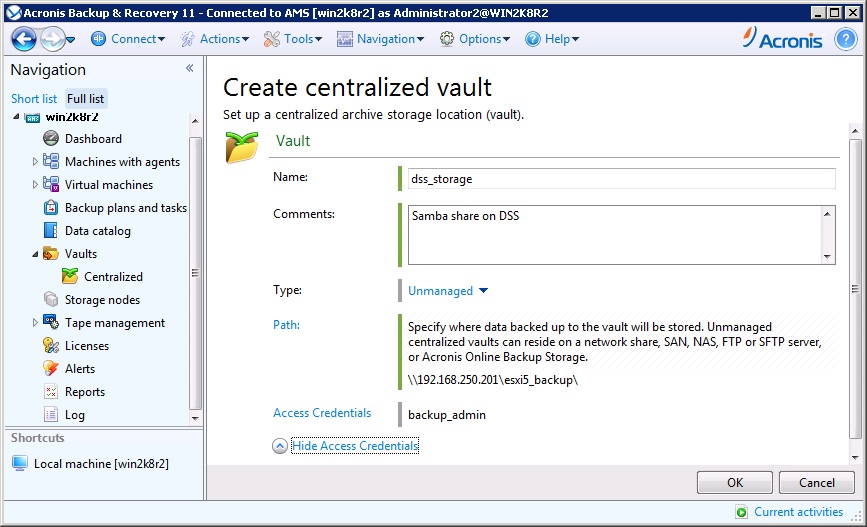Open Current activities in status bar
The width and height of the screenshot is (867, 527).
click(x=798, y=512)
